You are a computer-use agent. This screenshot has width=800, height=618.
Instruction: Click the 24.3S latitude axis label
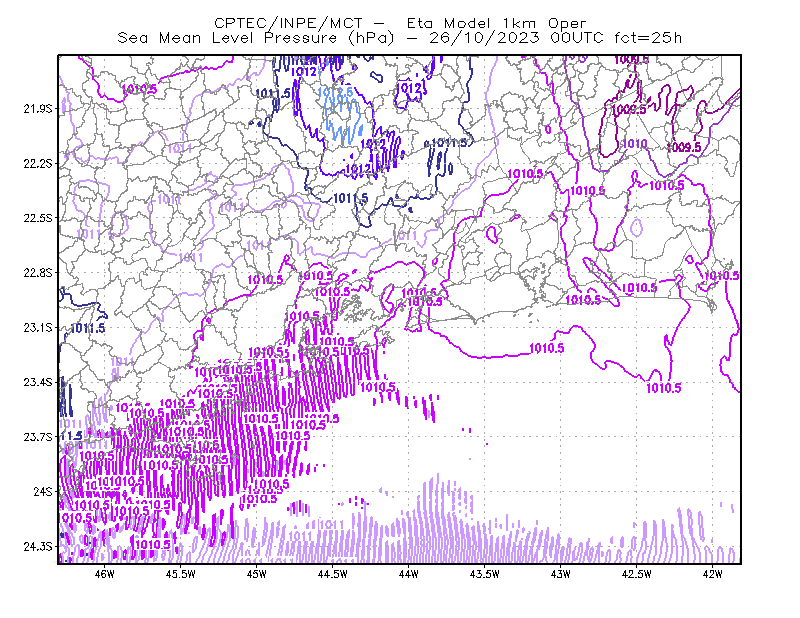coord(38,547)
